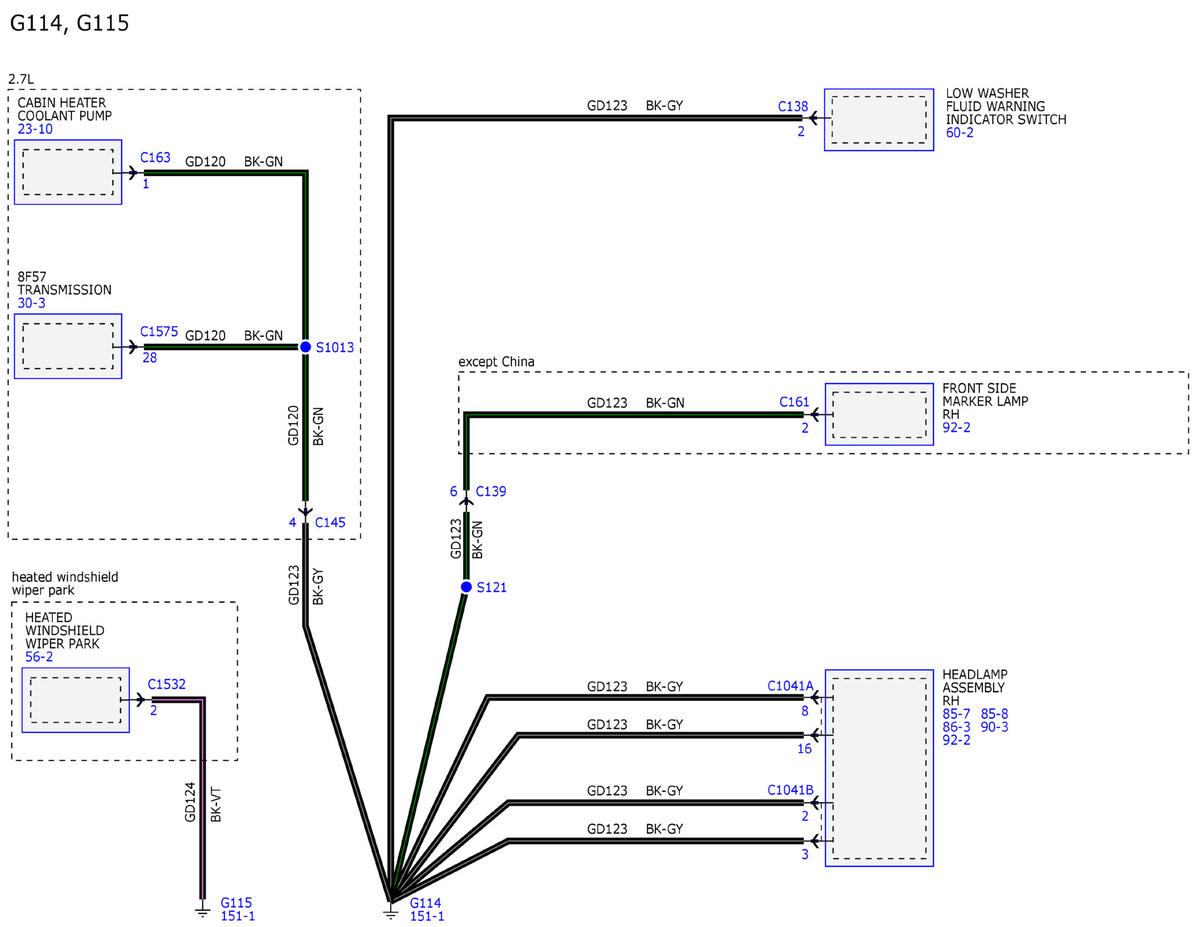This screenshot has width=1200, height=927.
Task: Click the C145 inline connector label
Action: (x=330, y=523)
